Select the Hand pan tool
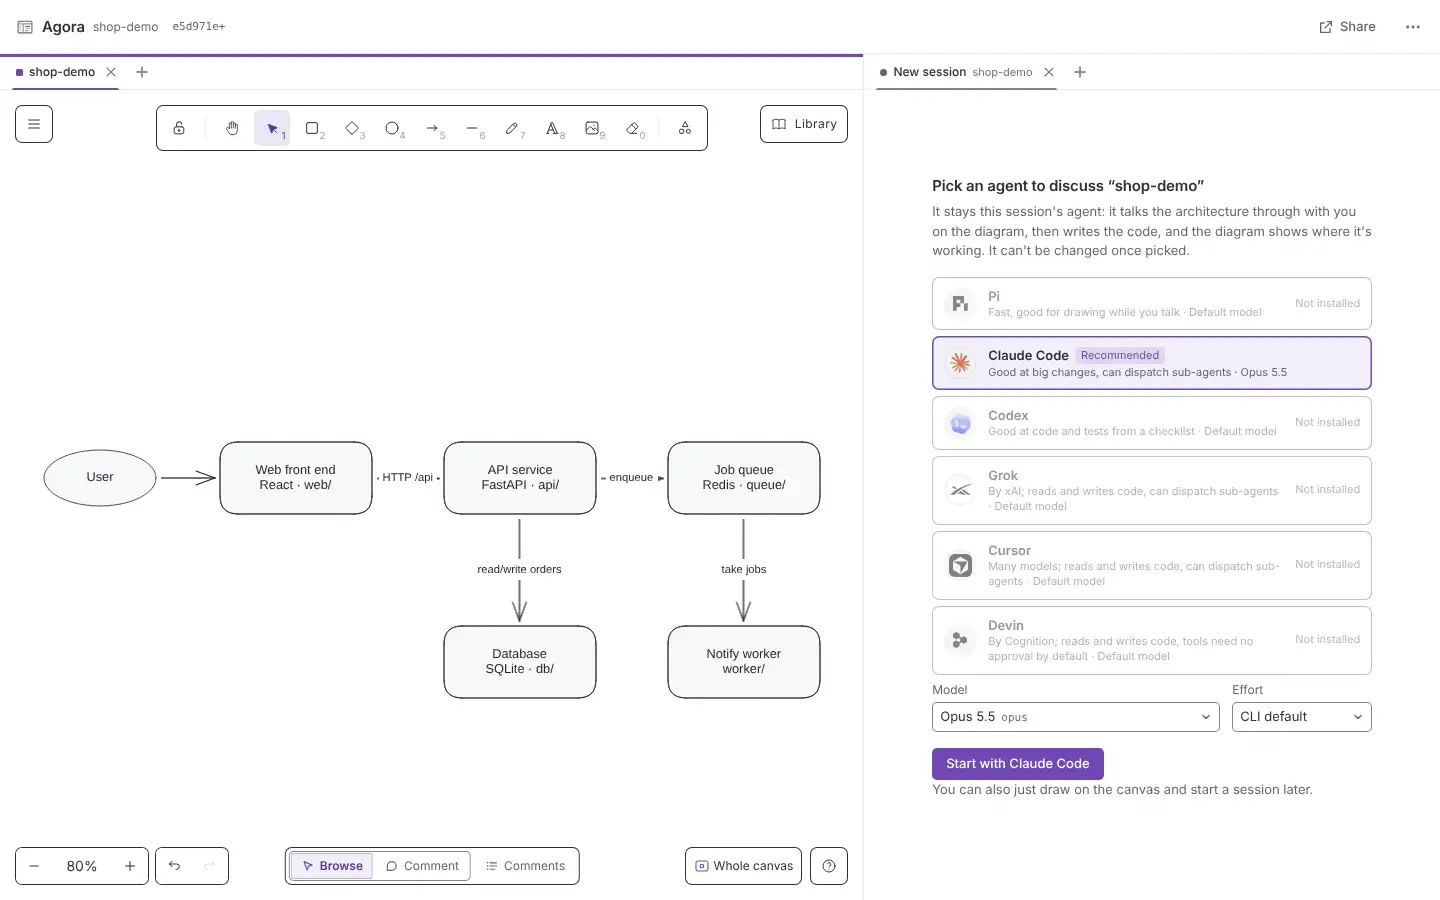The width and height of the screenshot is (1440, 900). pos(232,128)
